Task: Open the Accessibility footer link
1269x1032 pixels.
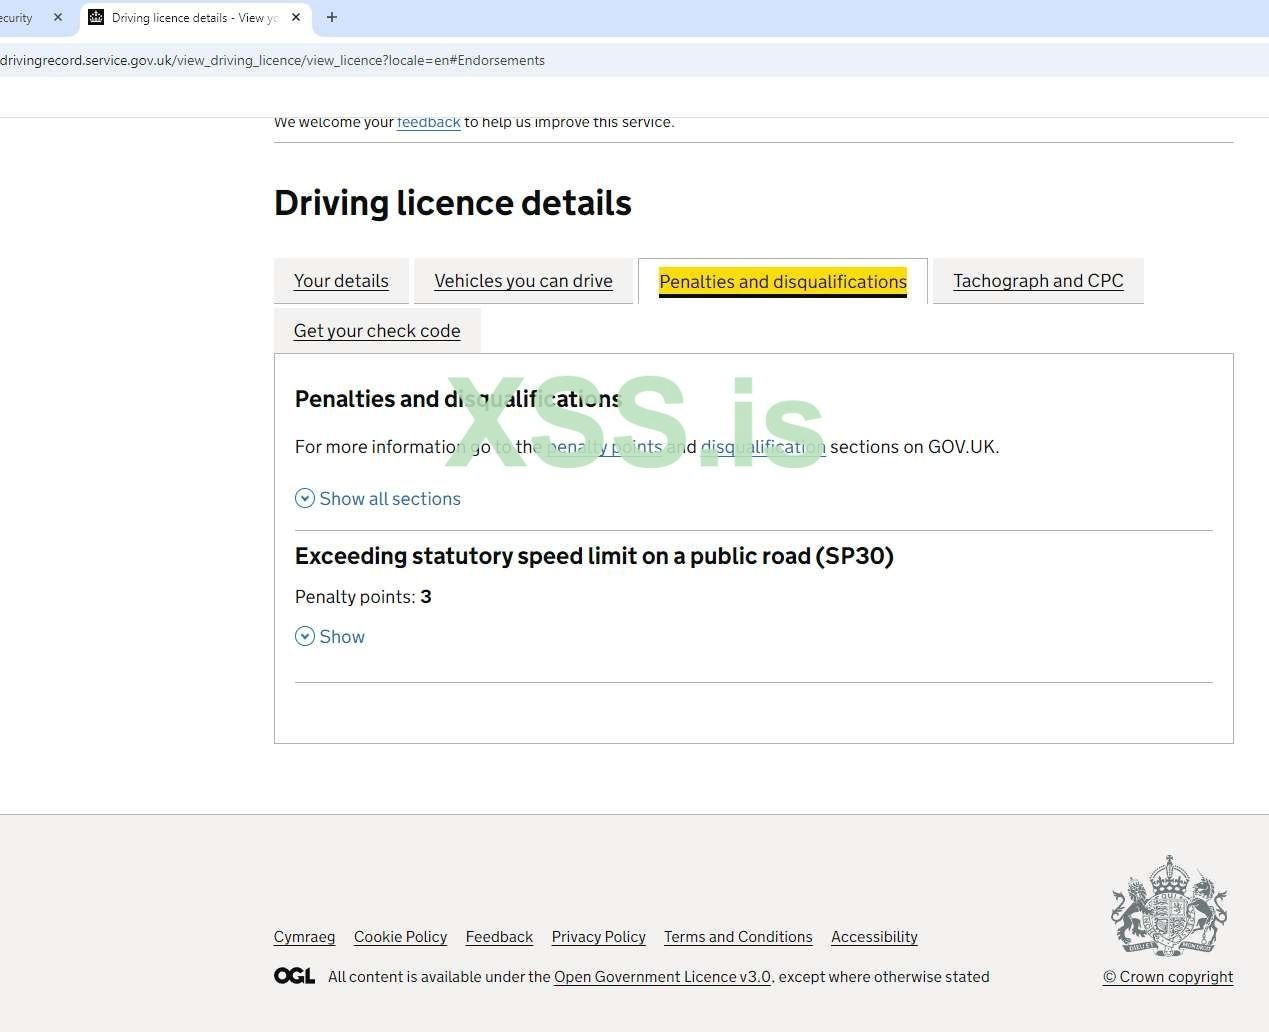Action: click(874, 937)
